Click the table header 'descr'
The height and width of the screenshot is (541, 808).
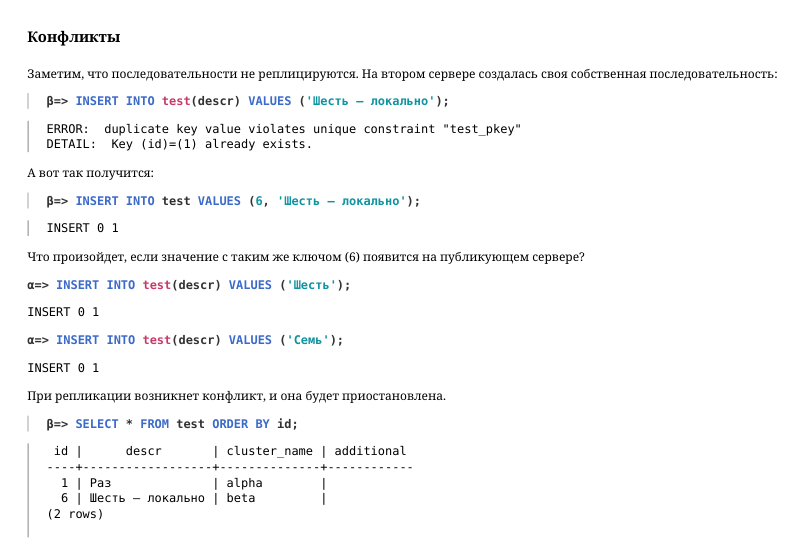pyautogui.click(x=143, y=451)
